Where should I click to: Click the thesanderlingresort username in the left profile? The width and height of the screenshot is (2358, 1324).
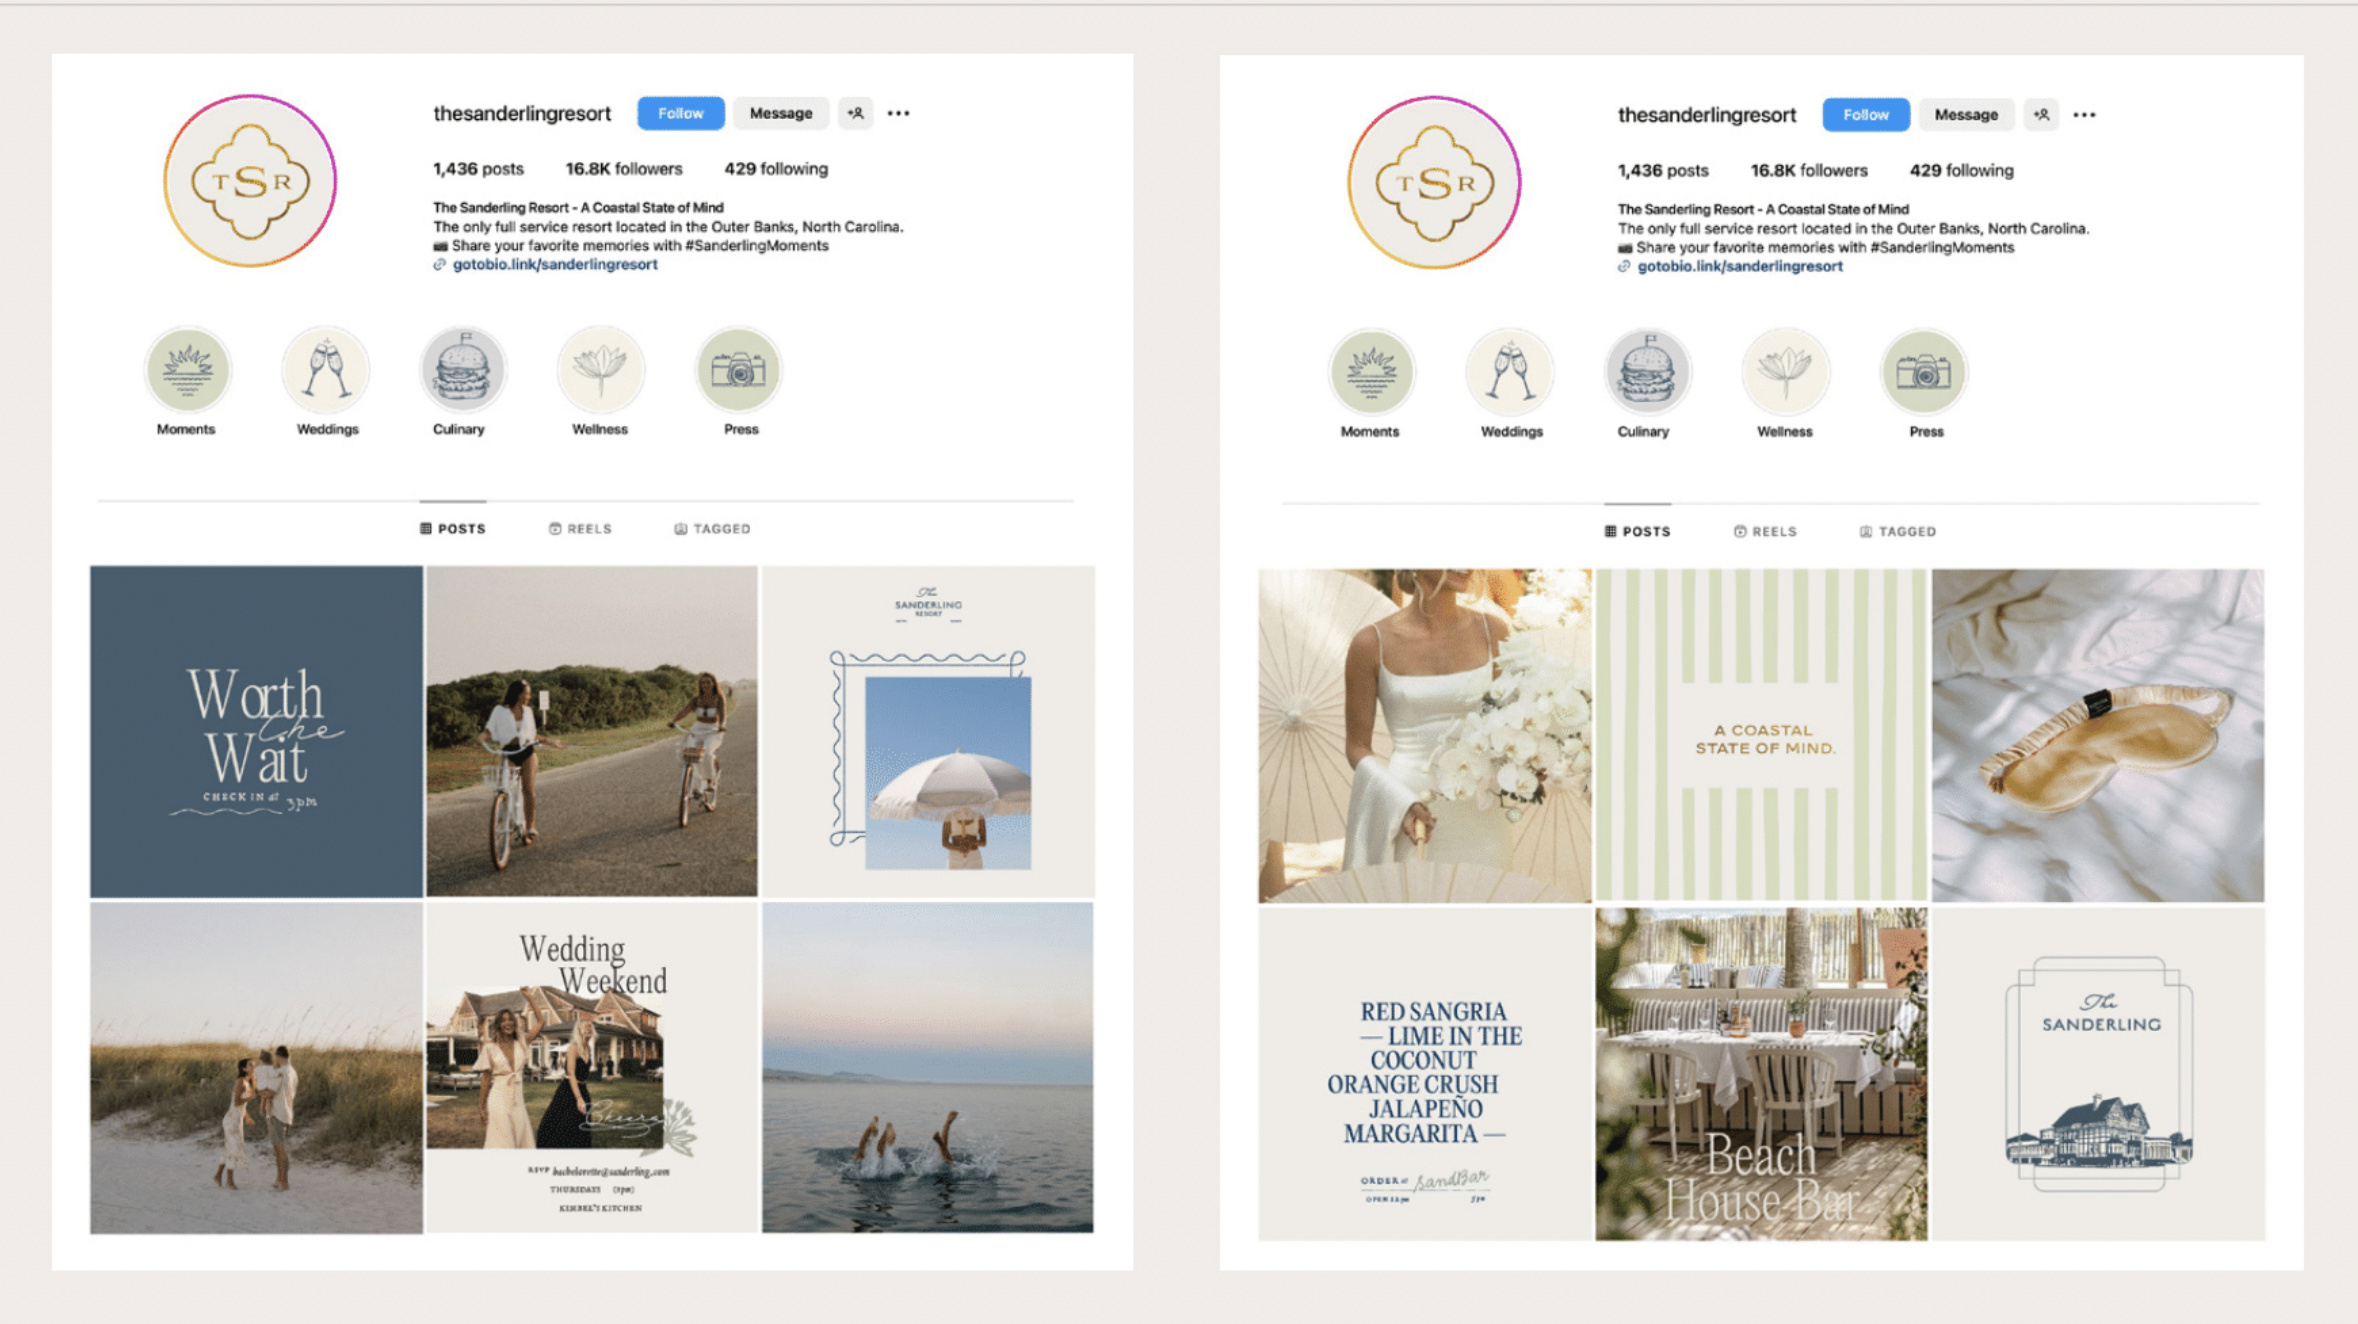[x=522, y=114]
